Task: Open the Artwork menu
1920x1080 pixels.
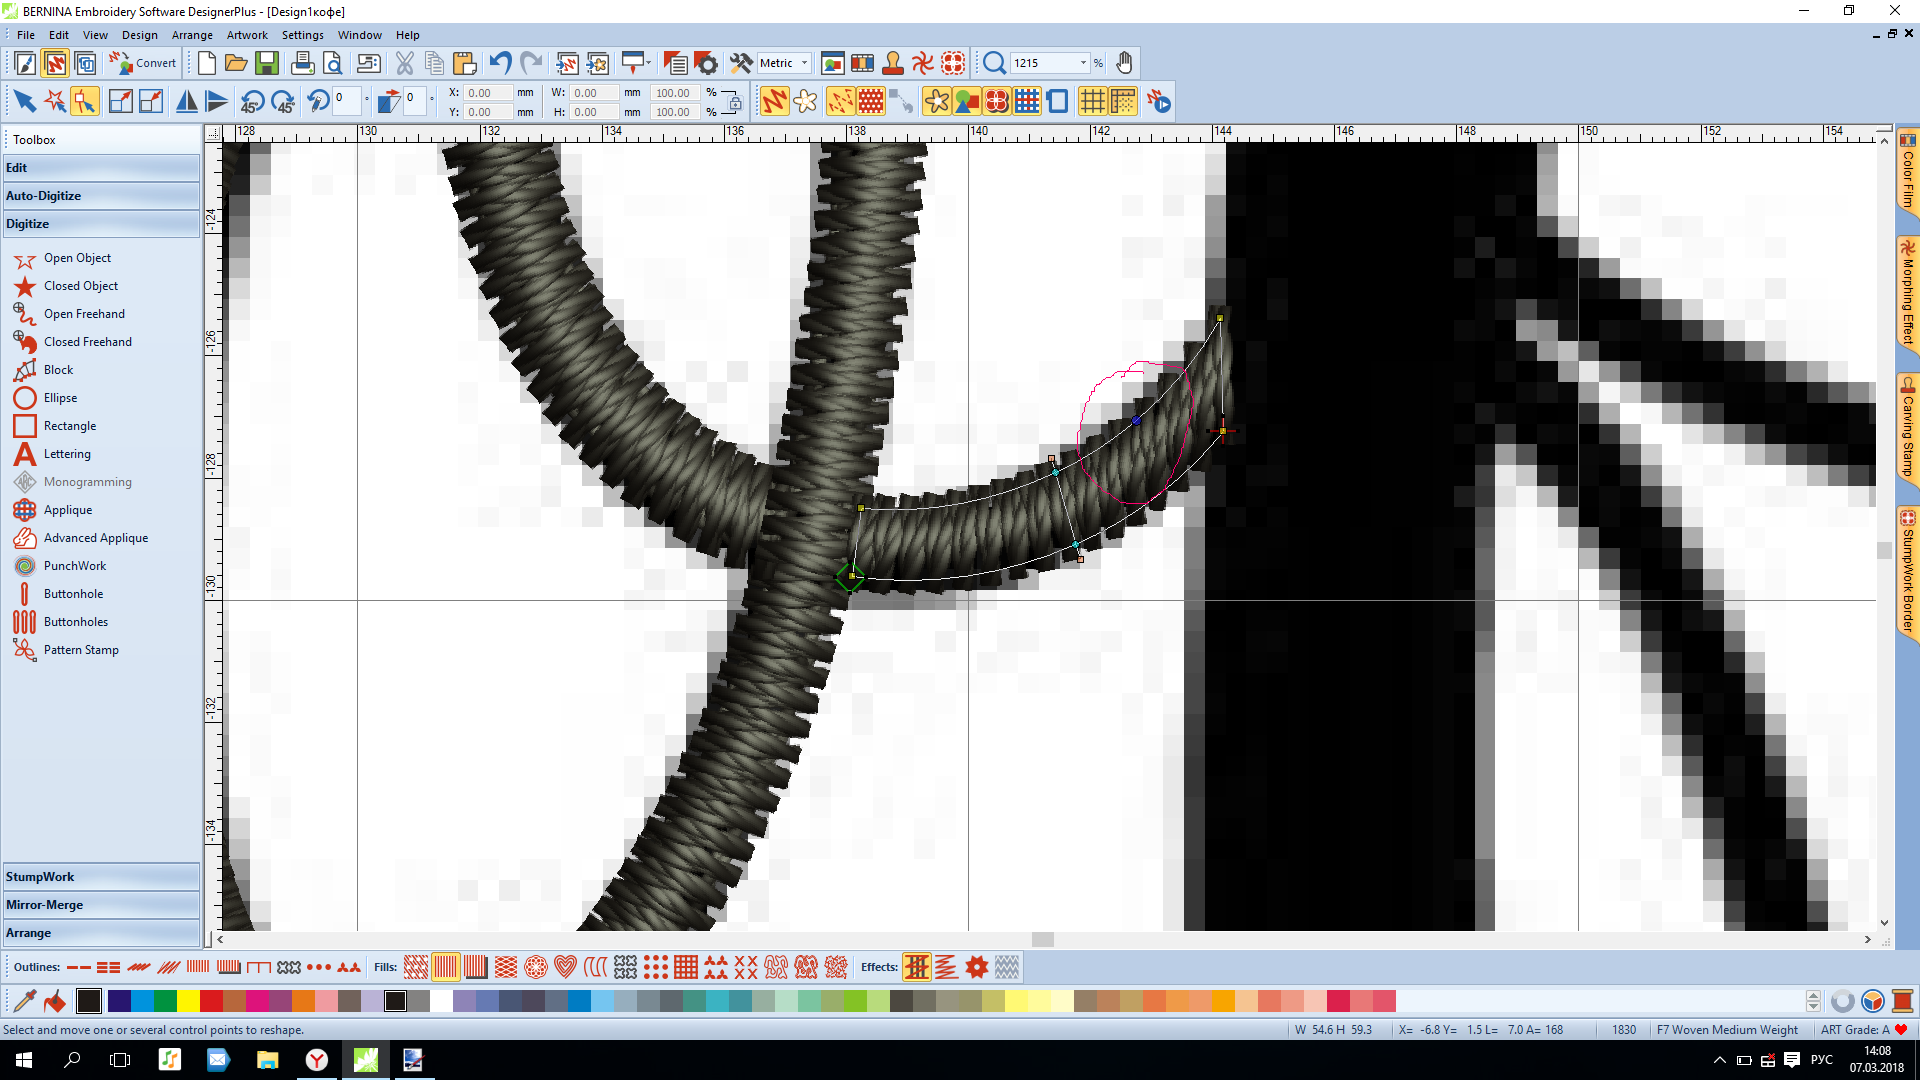Action: [247, 35]
